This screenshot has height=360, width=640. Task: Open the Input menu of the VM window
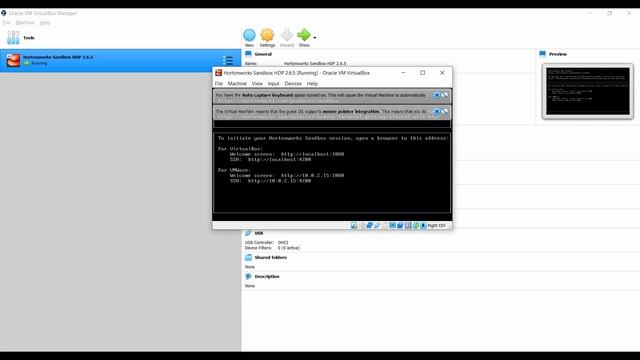(x=273, y=84)
